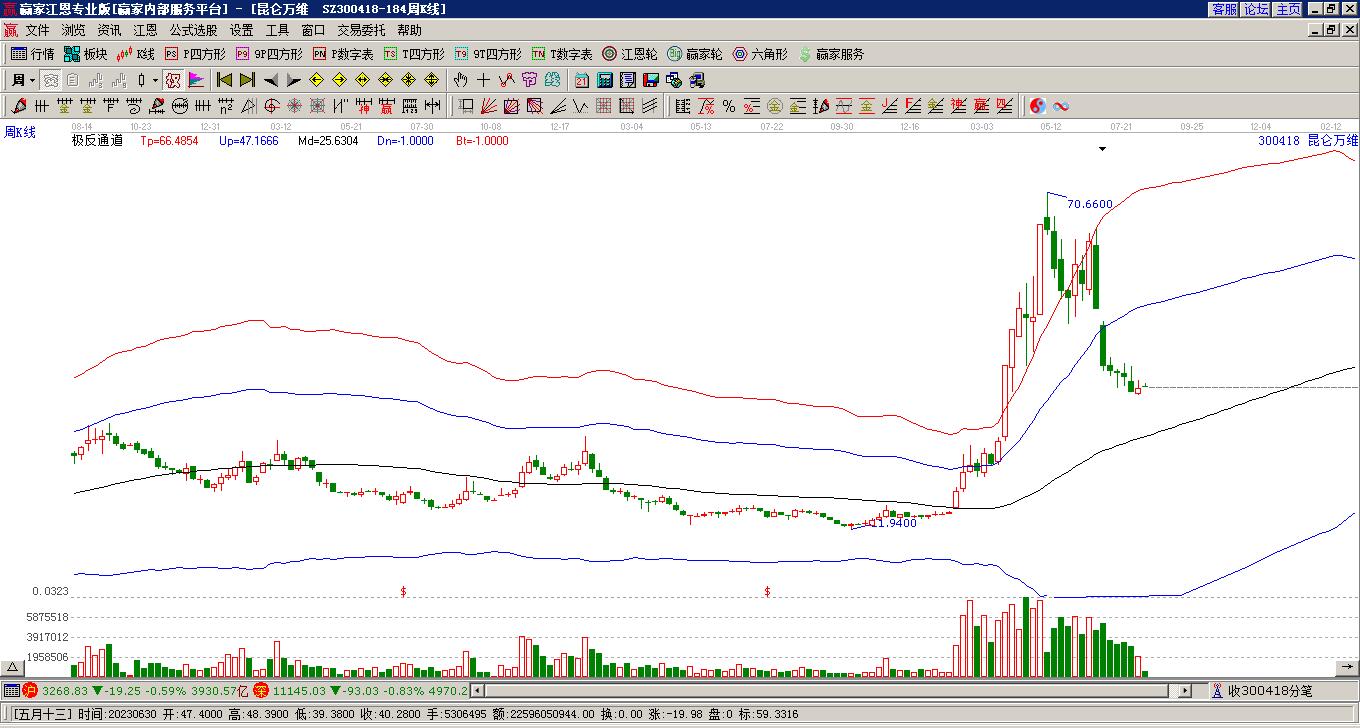Click the Md=25.6304 indicator value

coord(328,141)
